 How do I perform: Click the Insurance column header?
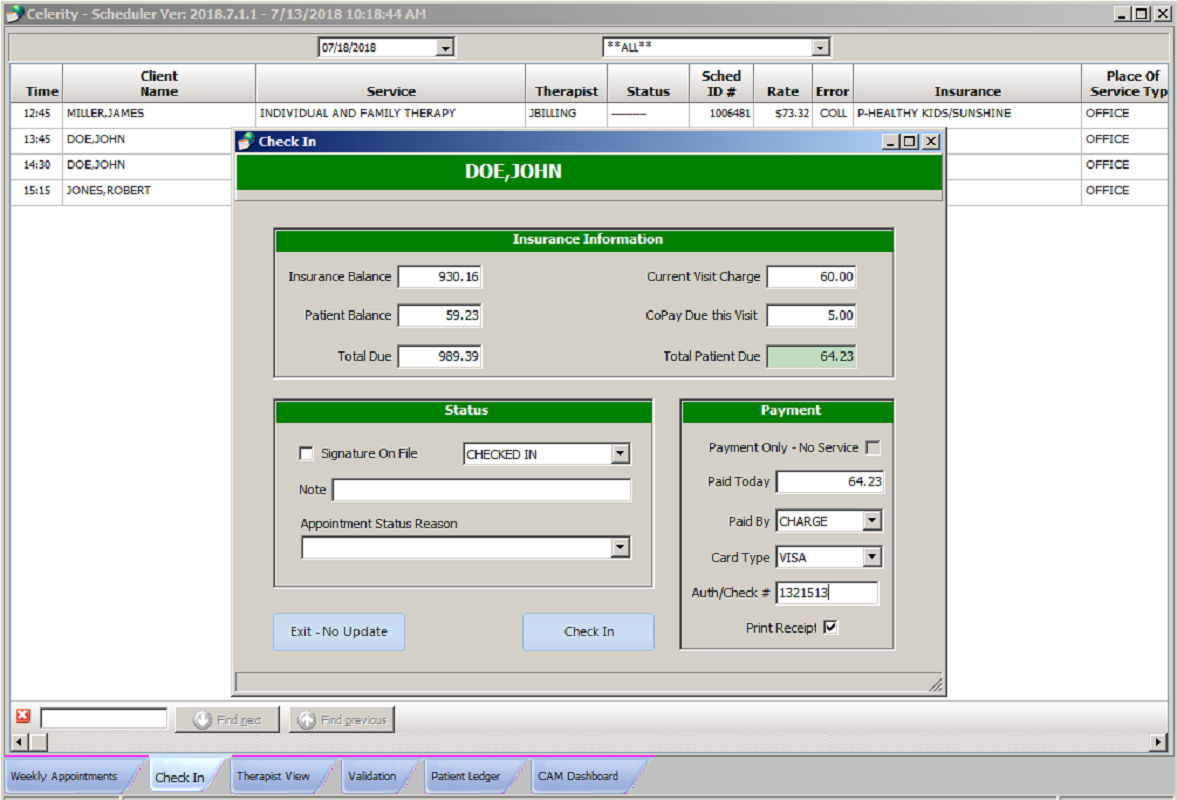click(967, 83)
